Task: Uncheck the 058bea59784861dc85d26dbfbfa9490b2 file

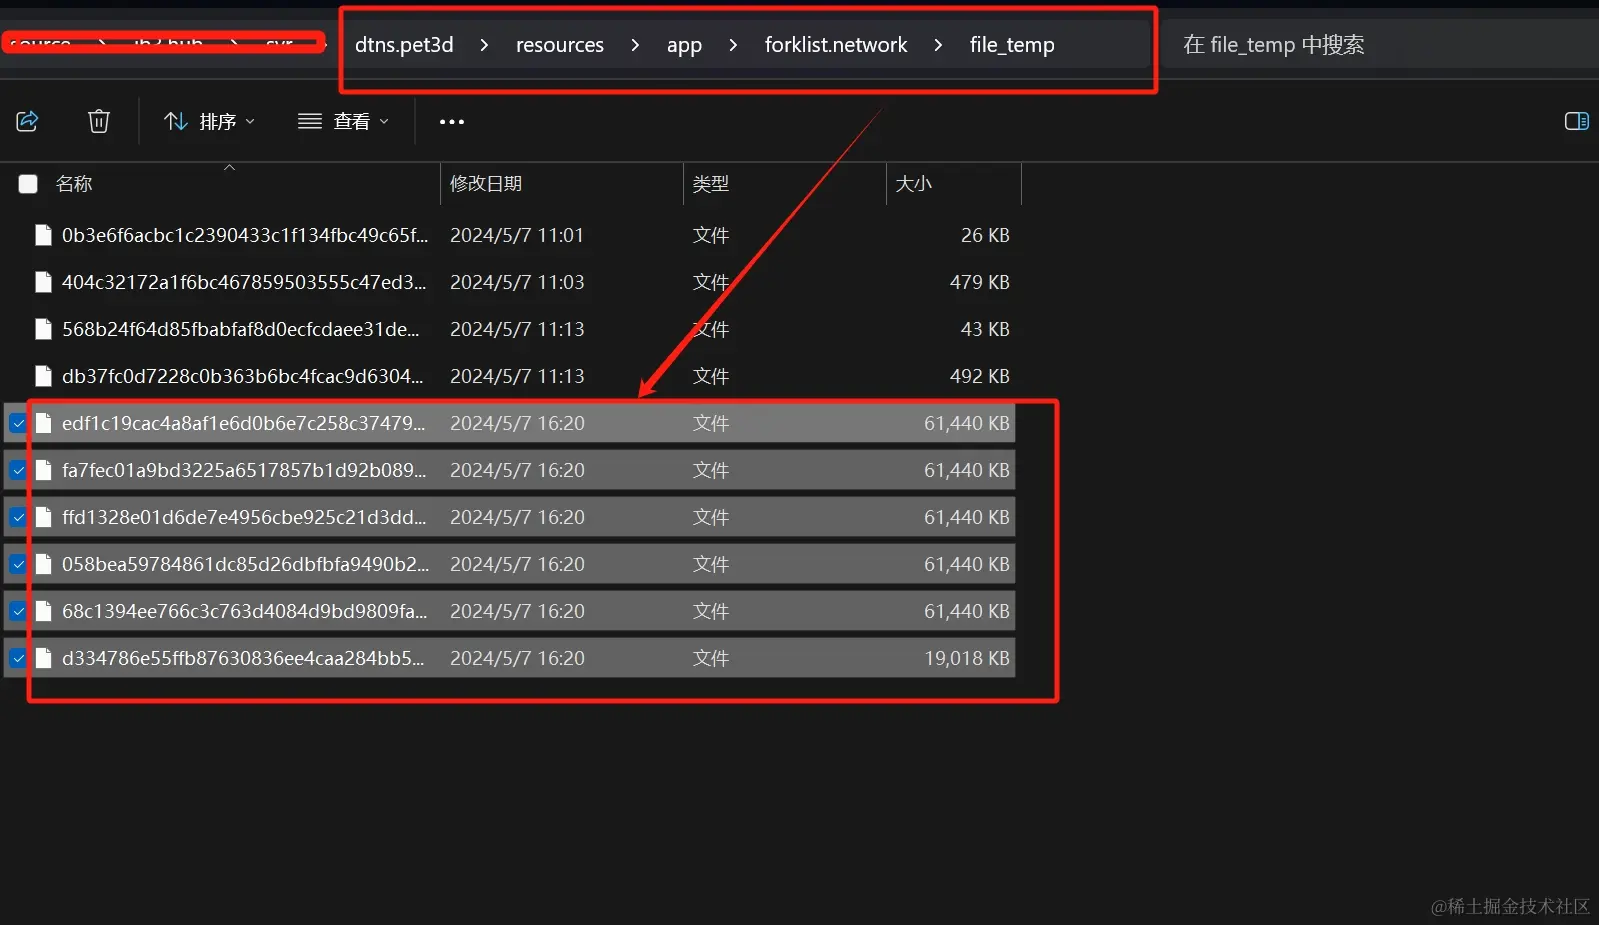Action: click(18, 564)
